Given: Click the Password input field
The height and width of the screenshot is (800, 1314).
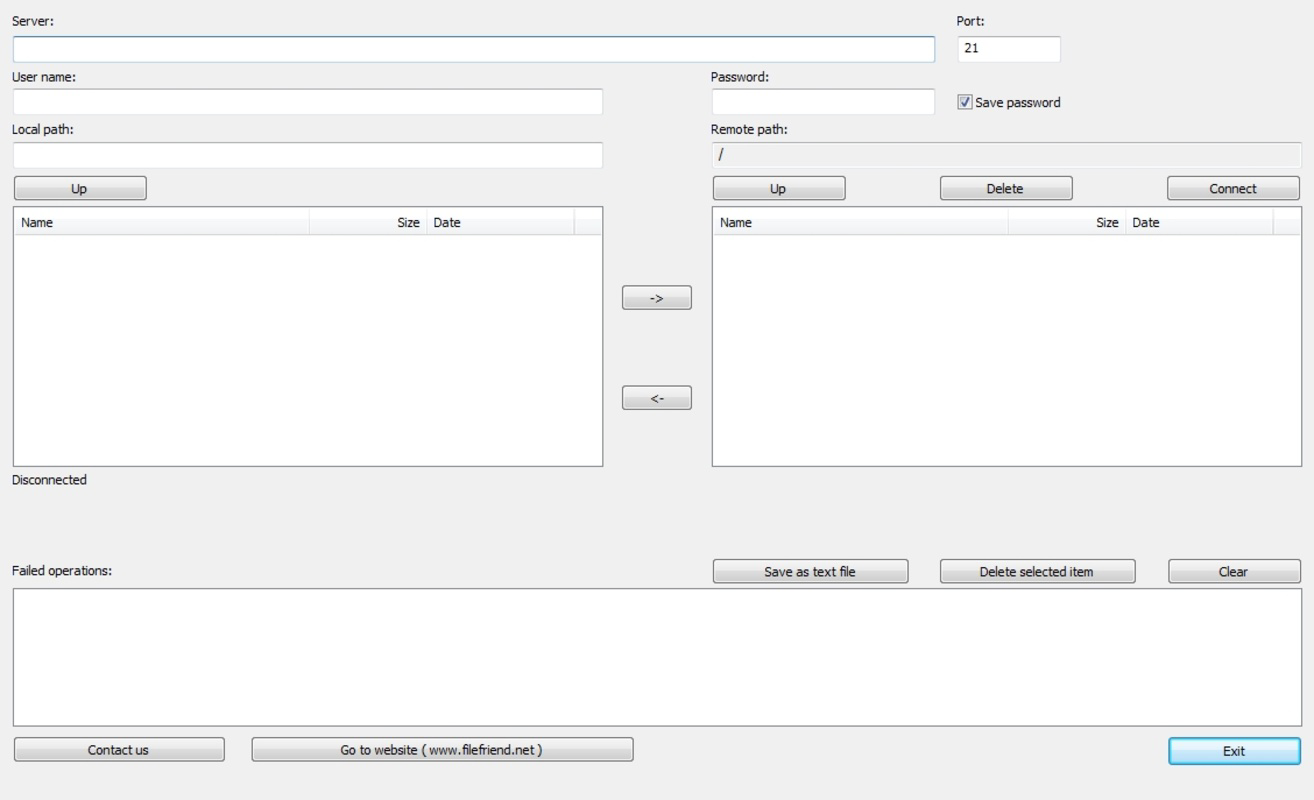Looking at the screenshot, I should coord(823,102).
